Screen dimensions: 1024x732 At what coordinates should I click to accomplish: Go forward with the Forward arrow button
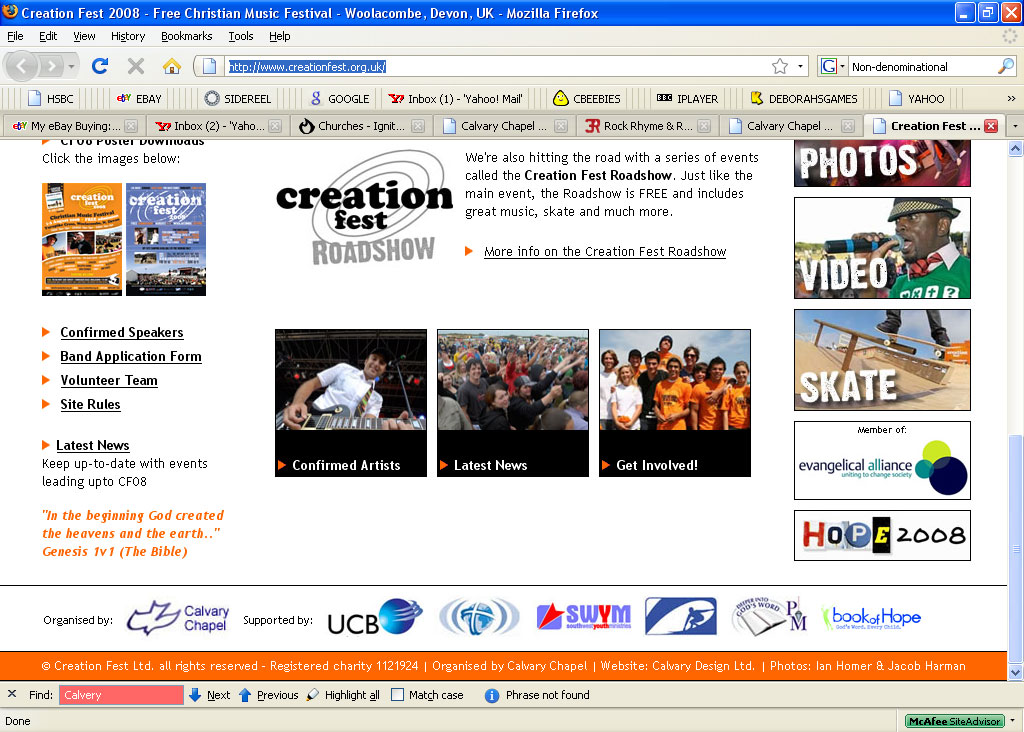tap(51, 66)
